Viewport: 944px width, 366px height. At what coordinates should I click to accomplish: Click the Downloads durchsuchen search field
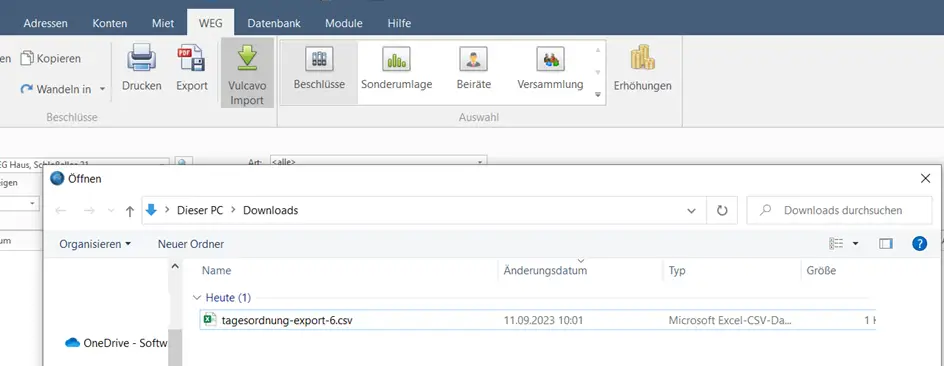click(839, 211)
